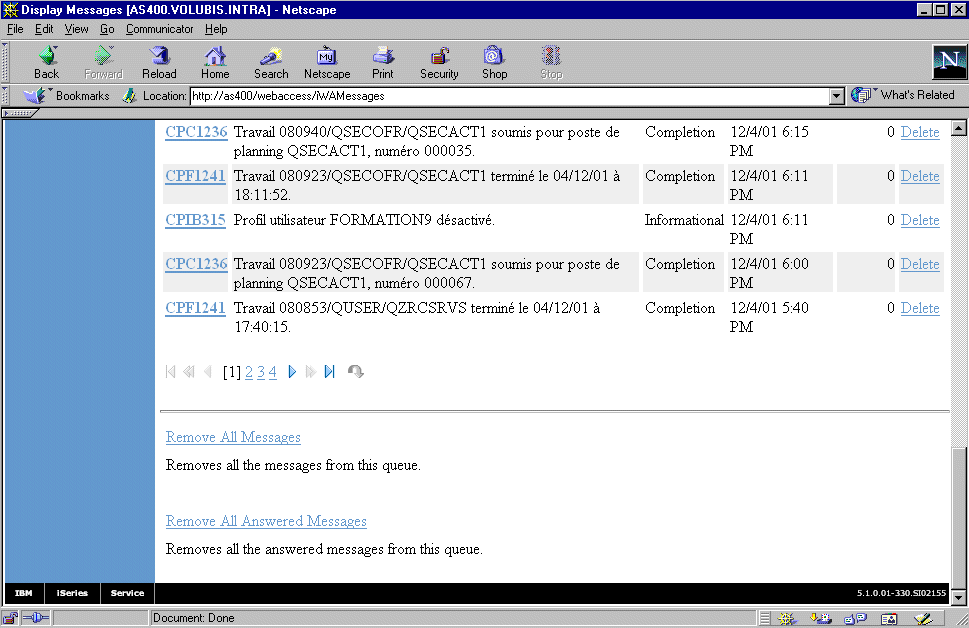Open the Go menu

click(108, 29)
